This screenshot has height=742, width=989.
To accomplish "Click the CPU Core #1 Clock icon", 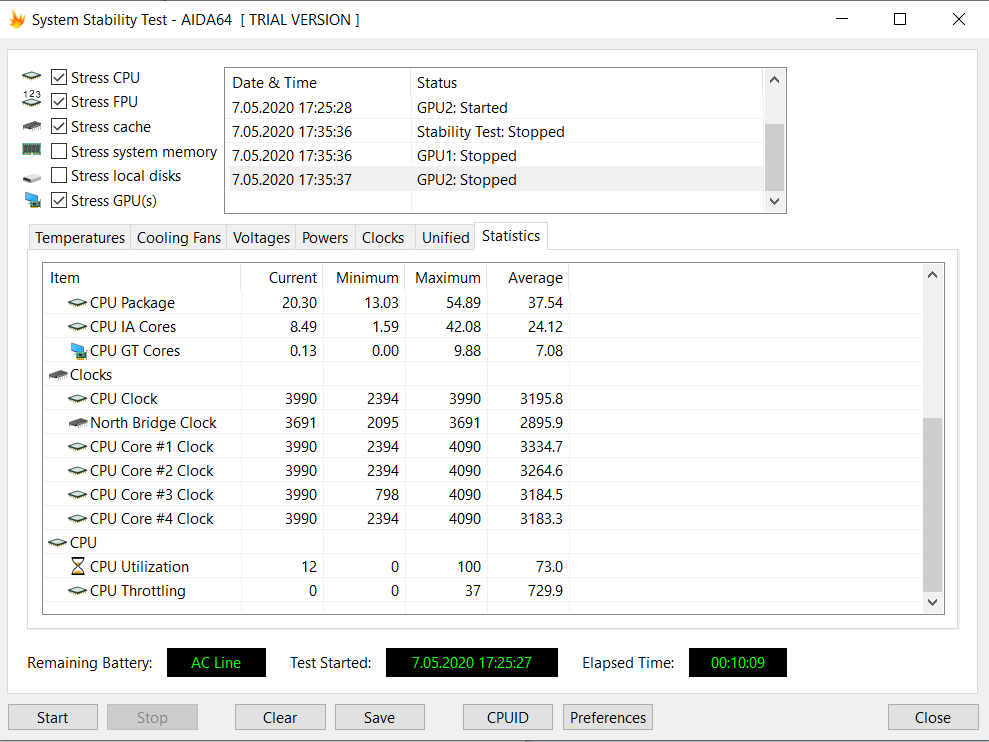I will (x=77, y=447).
